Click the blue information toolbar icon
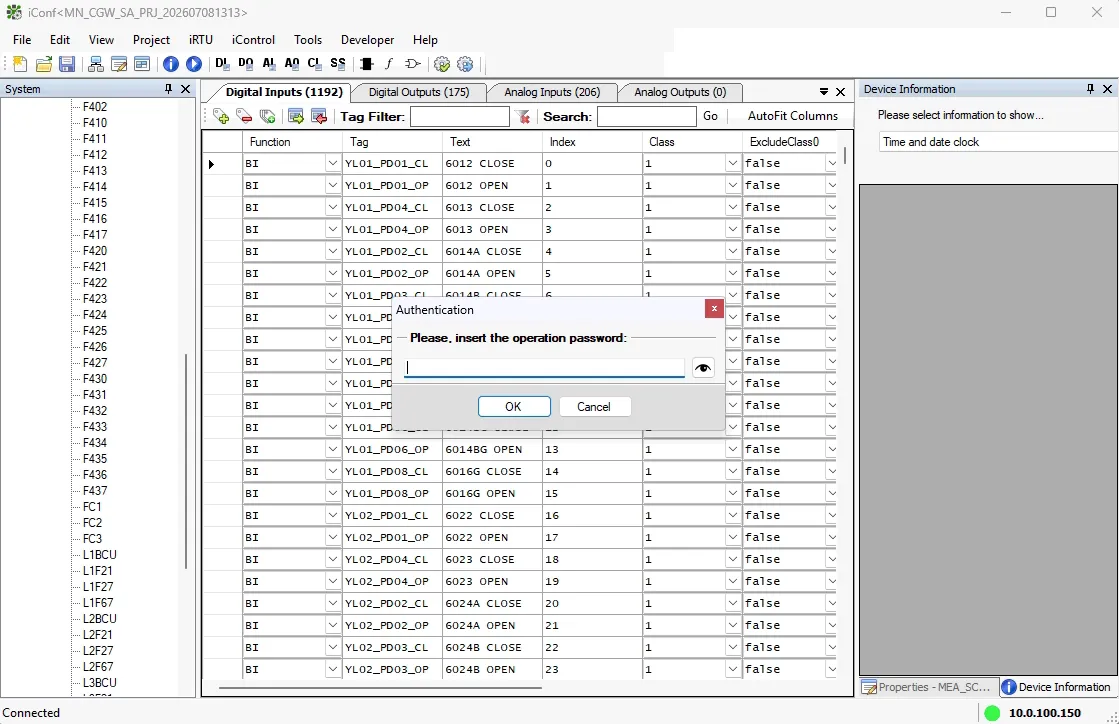 (171, 64)
